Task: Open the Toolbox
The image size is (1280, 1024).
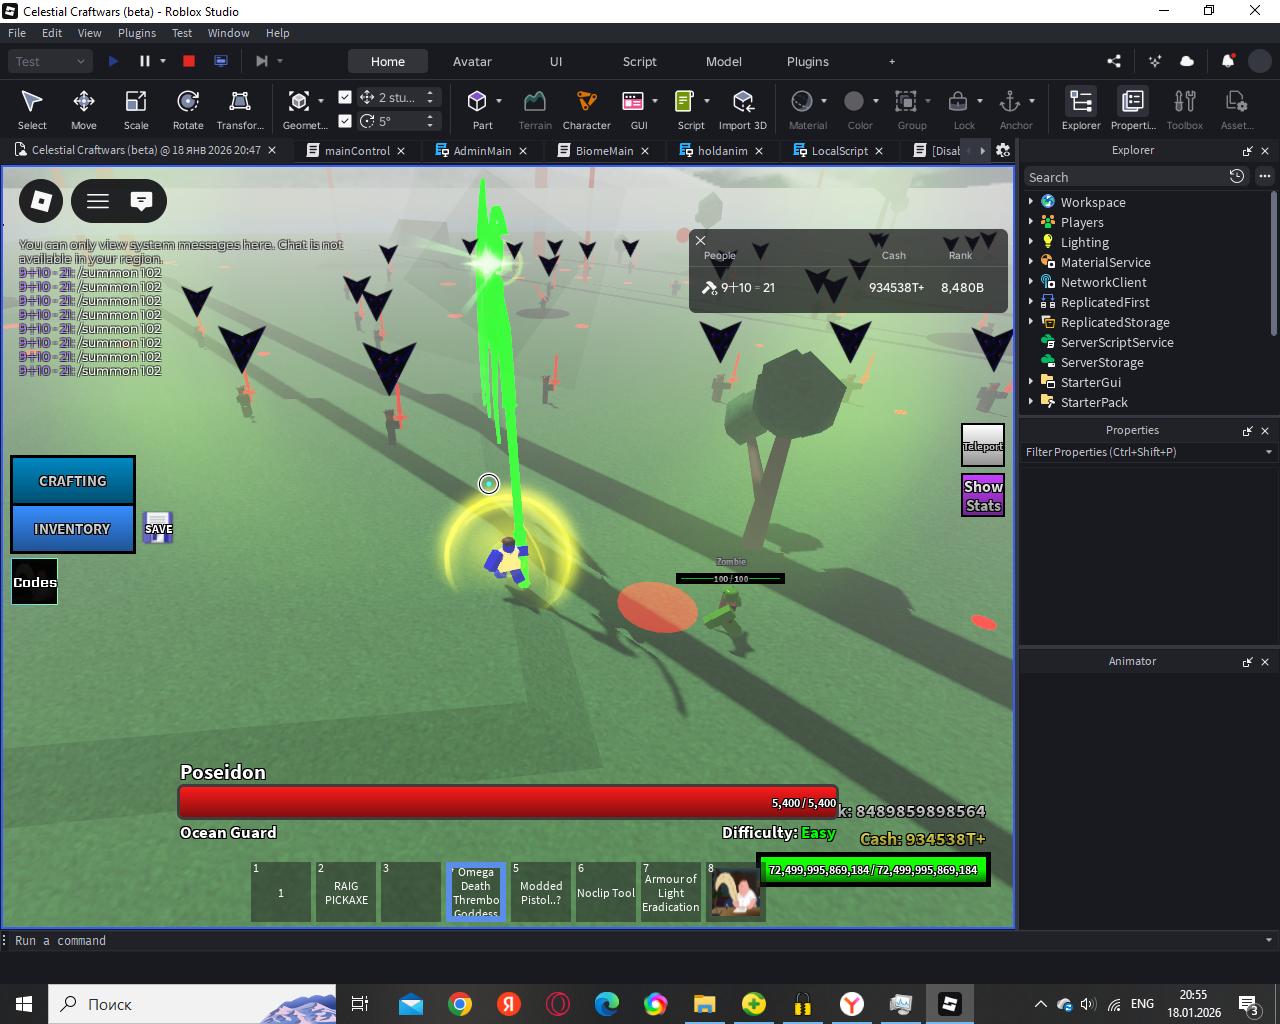Action: [x=1185, y=109]
